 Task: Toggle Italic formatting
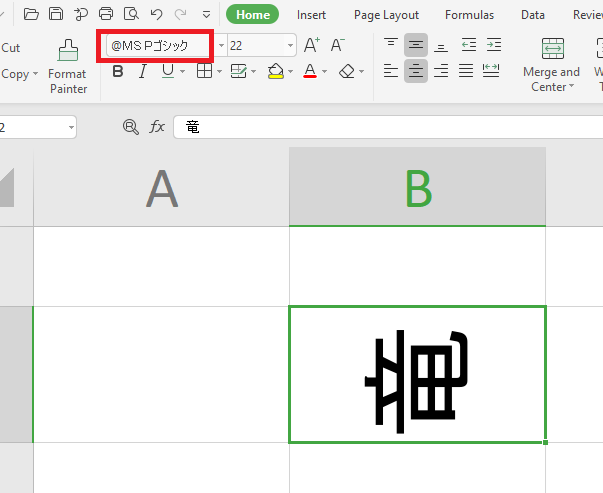(x=142, y=71)
